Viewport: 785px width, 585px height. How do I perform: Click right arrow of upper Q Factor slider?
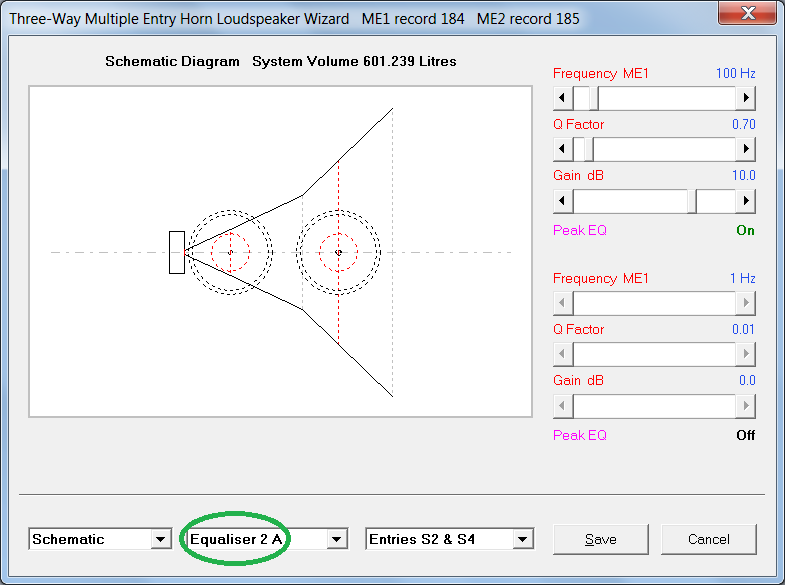click(745, 149)
